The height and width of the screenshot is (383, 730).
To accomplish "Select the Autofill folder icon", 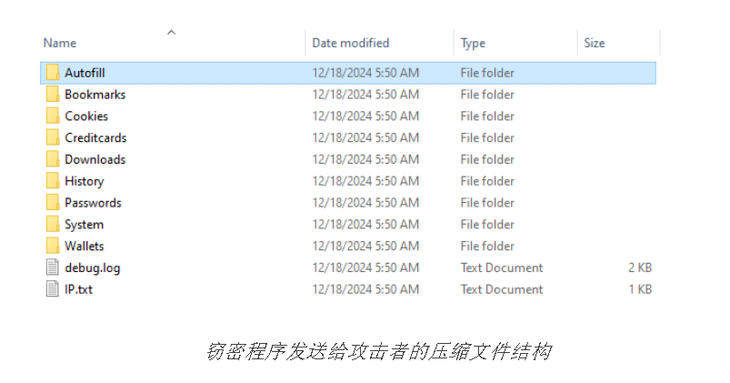I will click(x=53, y=73).
